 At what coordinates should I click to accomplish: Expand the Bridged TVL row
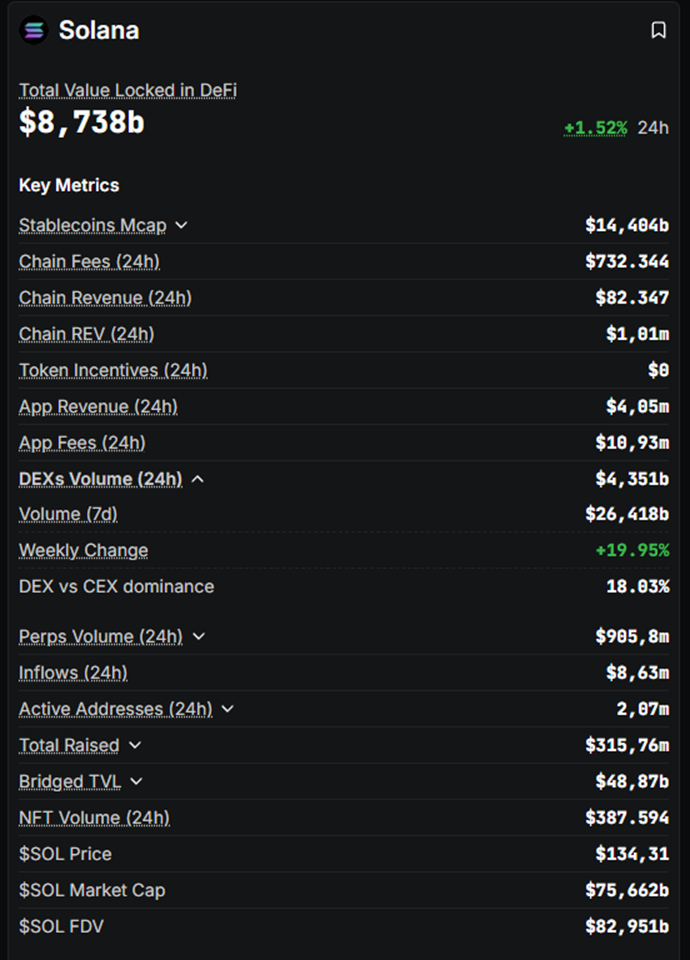[x=137, y=781]
